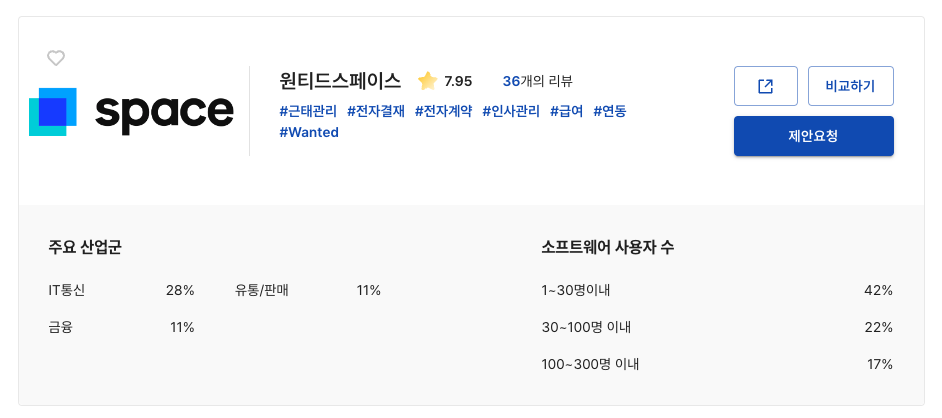Select the 1~30명이내 user count row

(x=716, y=290)
